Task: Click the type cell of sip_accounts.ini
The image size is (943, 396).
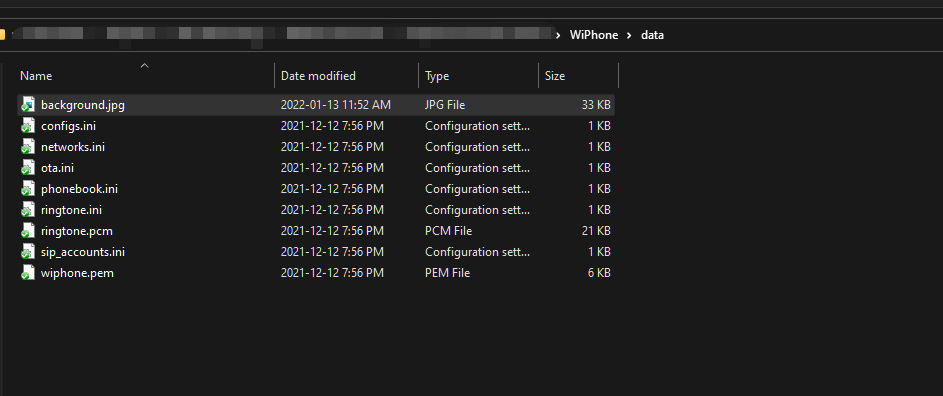Action: coord(478,252)
